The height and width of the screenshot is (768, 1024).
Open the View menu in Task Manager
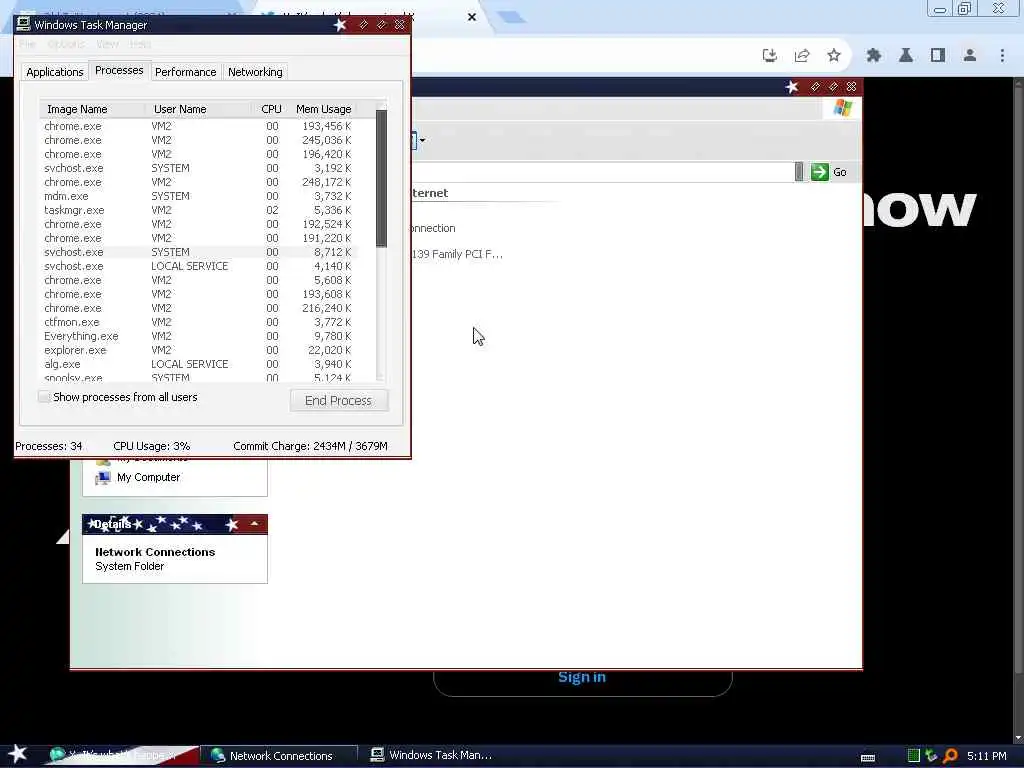click(107, 44)
